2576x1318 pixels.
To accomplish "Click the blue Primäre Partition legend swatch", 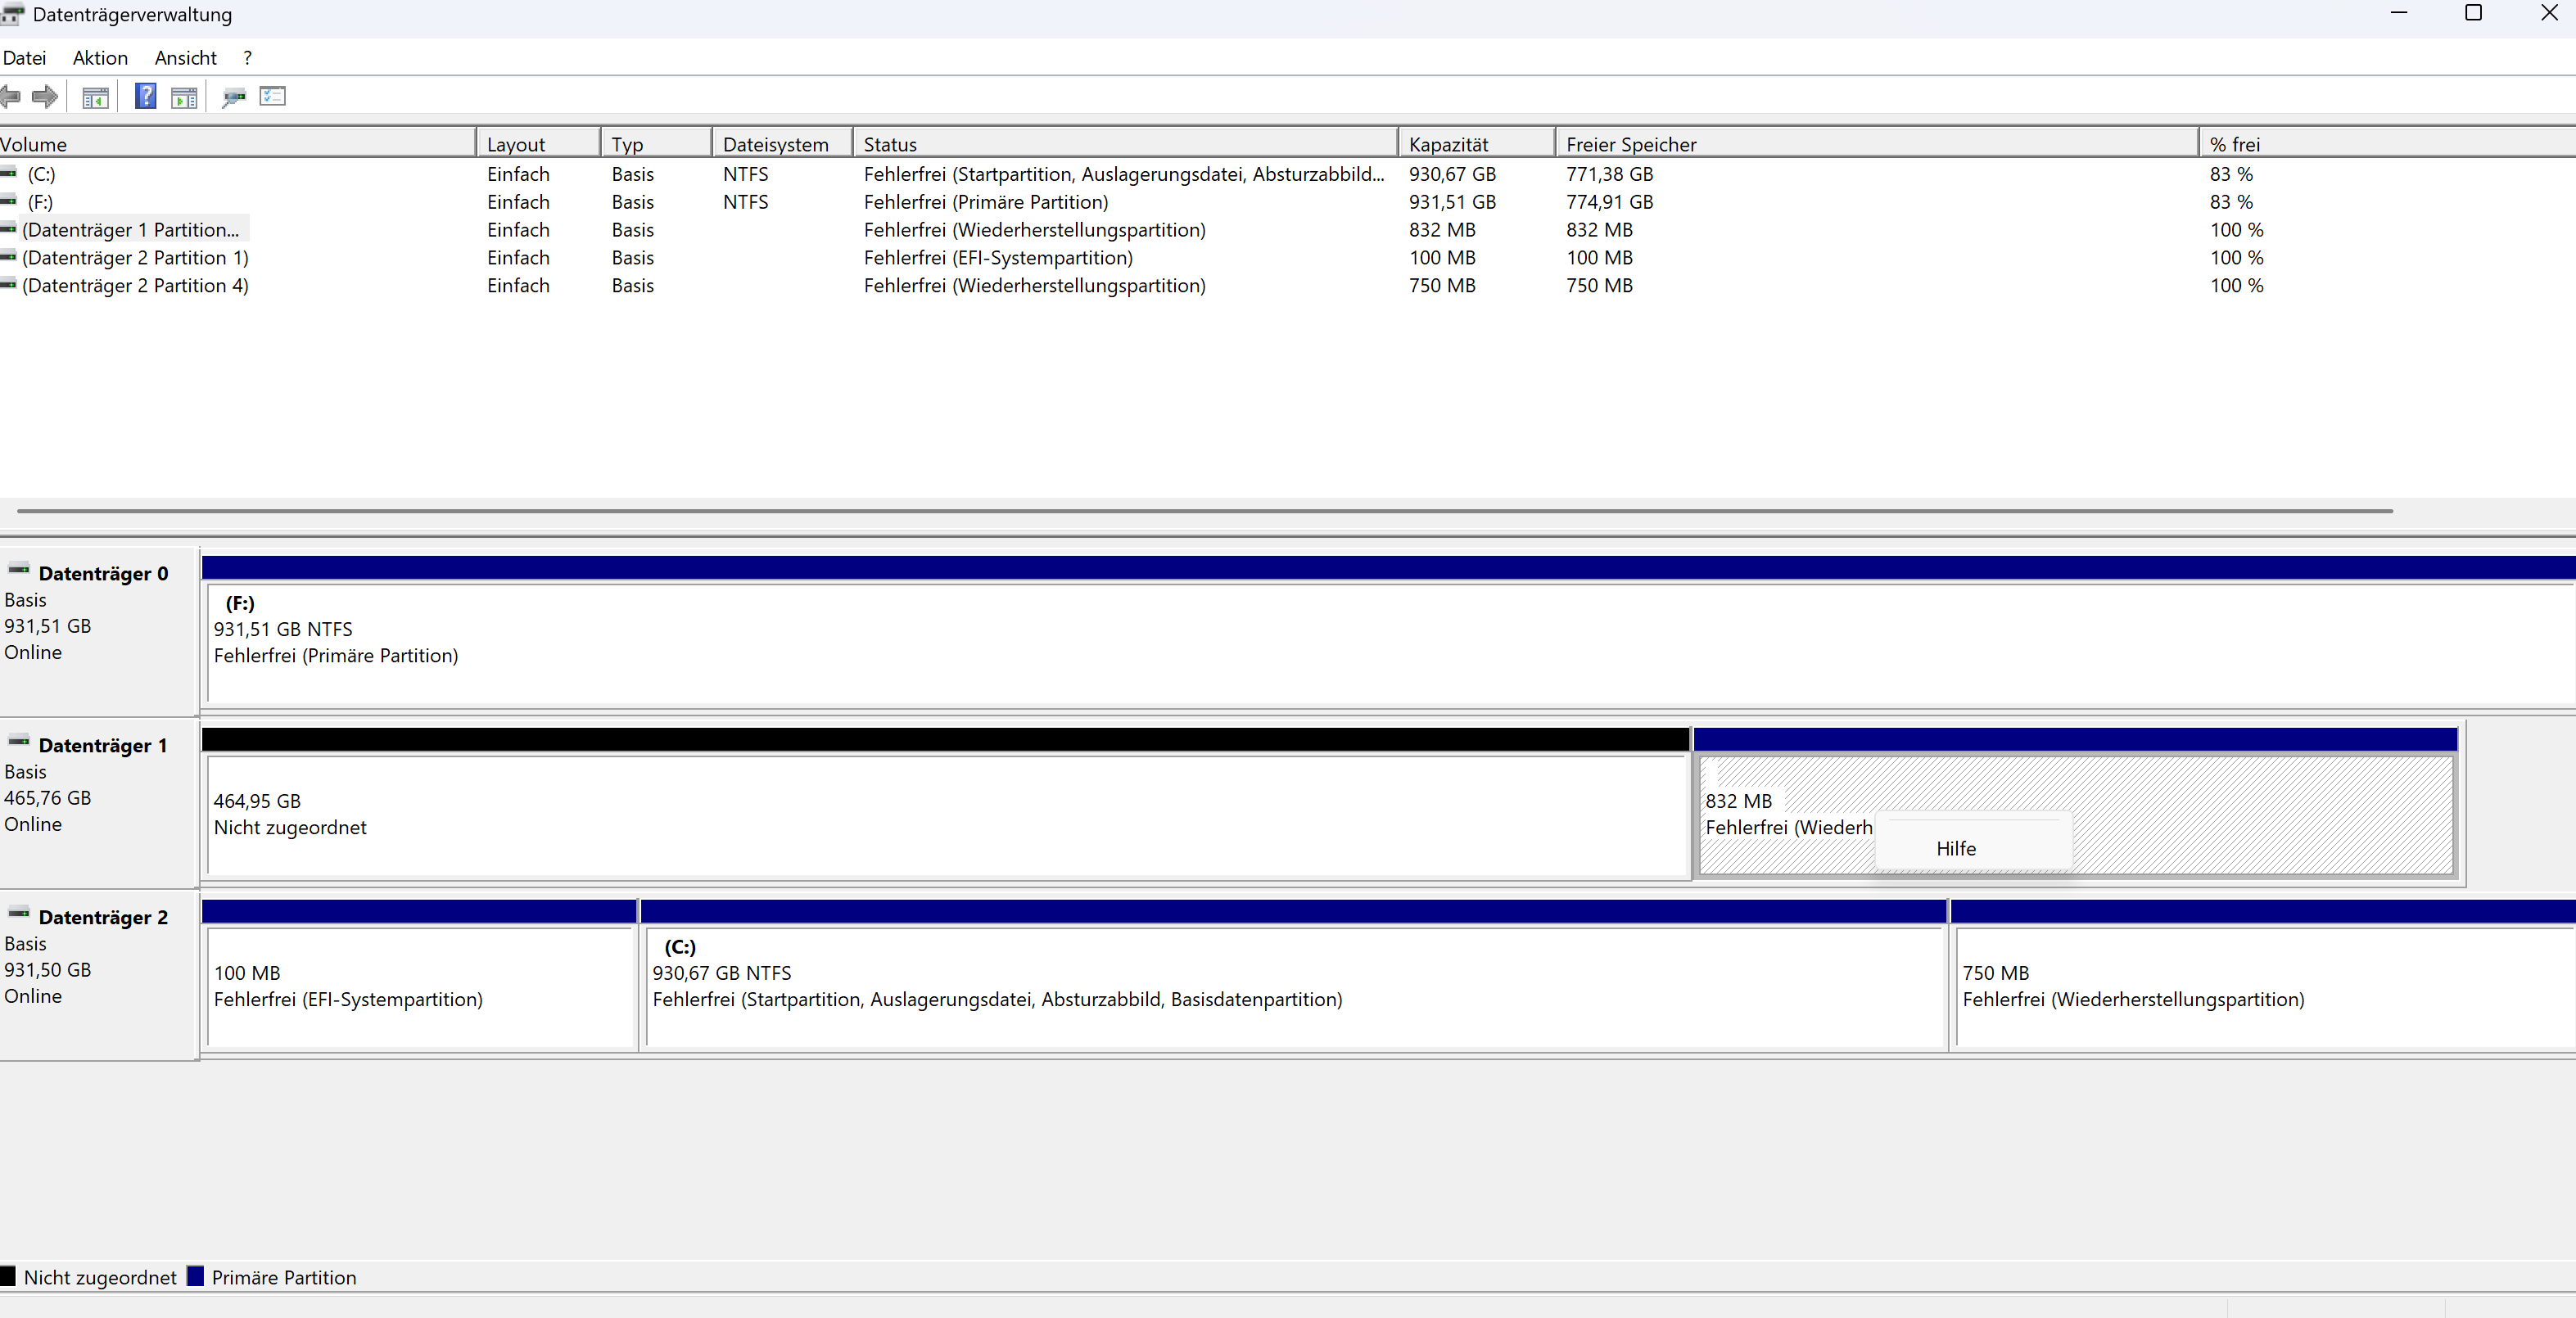I will 195,1276.
